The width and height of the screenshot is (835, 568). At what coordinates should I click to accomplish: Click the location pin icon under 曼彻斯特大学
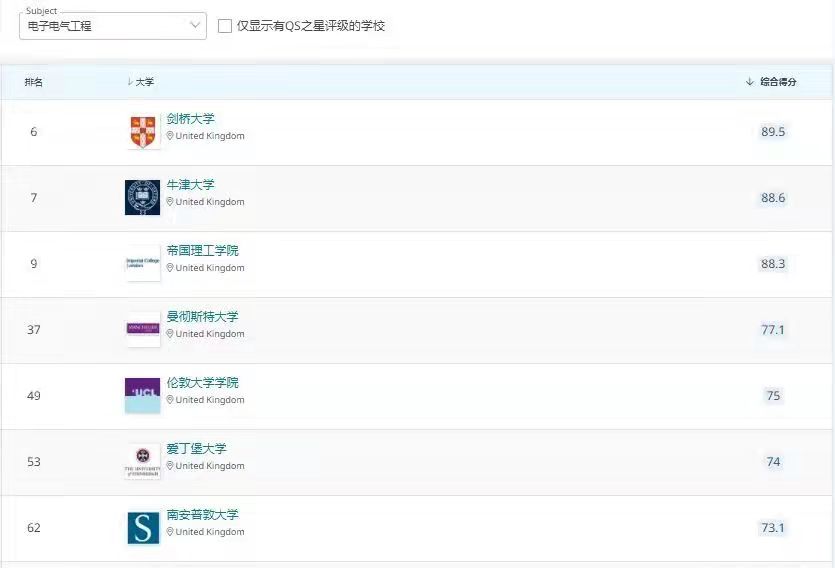pyautogui.click(x=170, y=334)
